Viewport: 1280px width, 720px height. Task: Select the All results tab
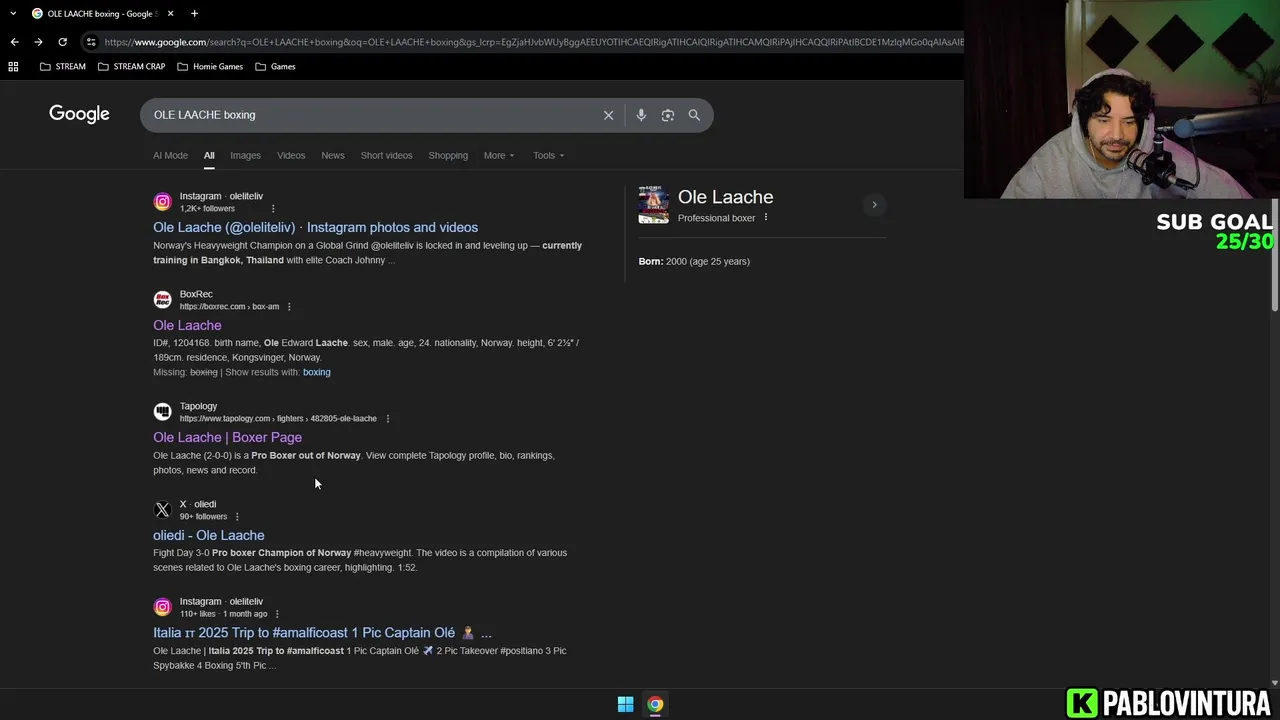[x=209, y=155]
